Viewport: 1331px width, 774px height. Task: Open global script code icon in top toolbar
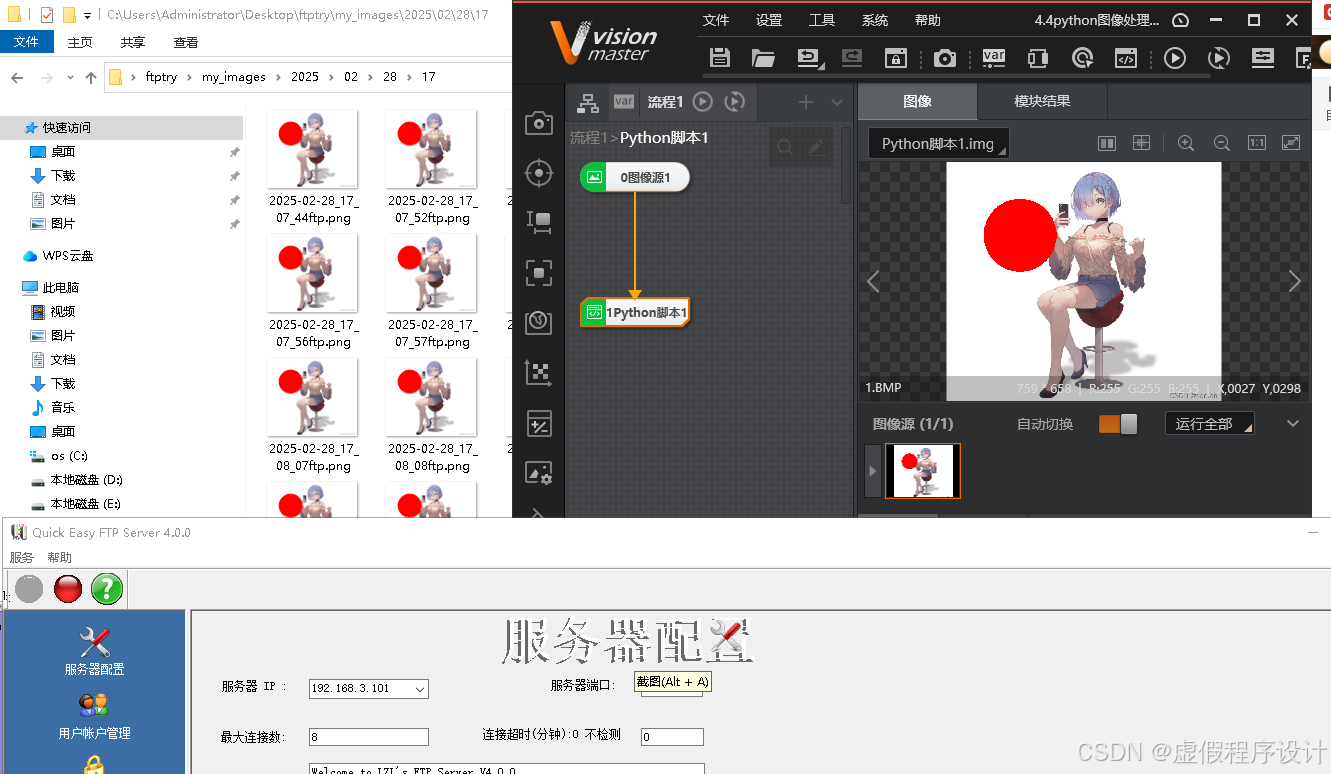pyautogui.click(x=1126, y=58)
